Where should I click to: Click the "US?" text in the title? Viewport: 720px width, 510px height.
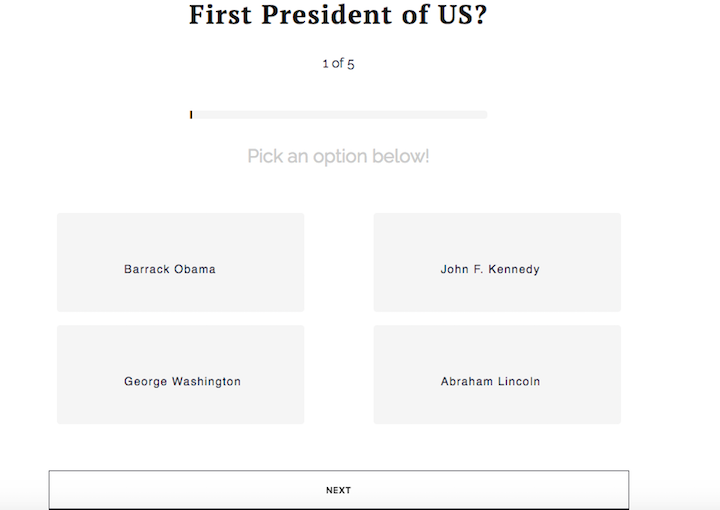point(462,15)
